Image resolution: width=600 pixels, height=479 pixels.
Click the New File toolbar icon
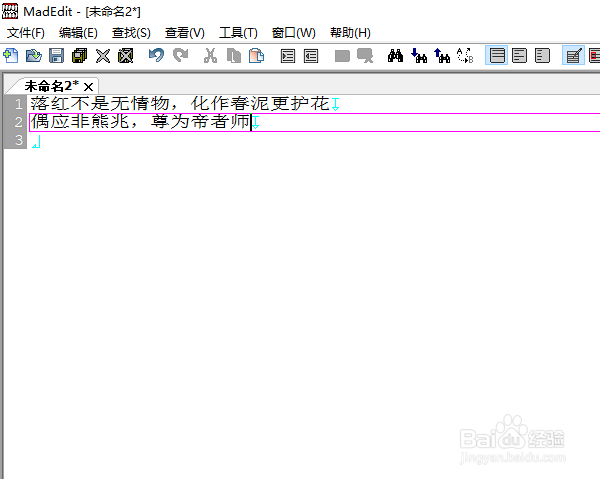pyautogui.click(x=11, y=56)
